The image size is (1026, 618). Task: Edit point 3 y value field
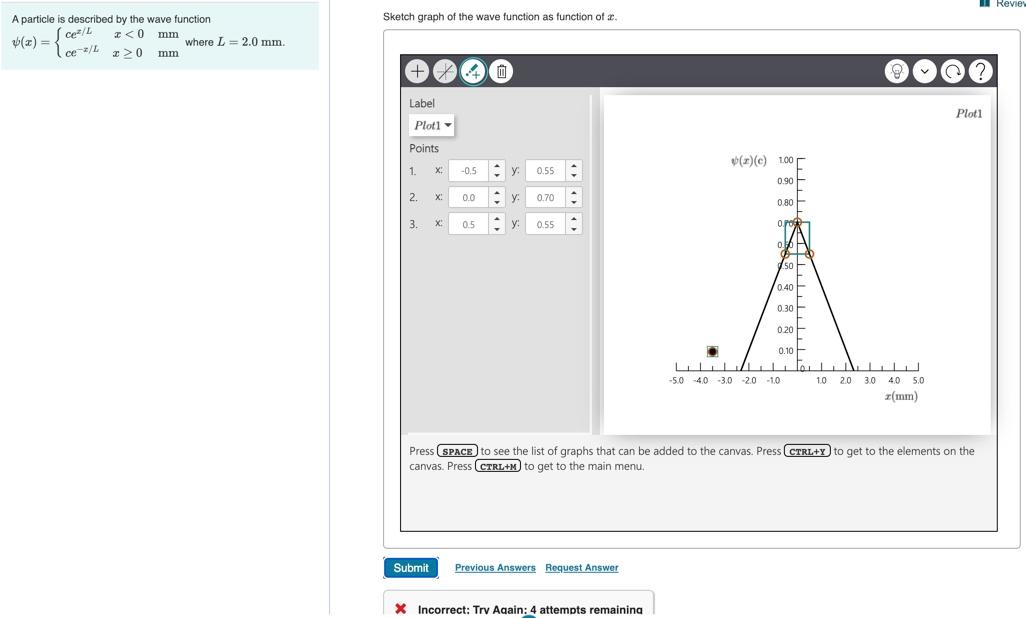(545, 225)
